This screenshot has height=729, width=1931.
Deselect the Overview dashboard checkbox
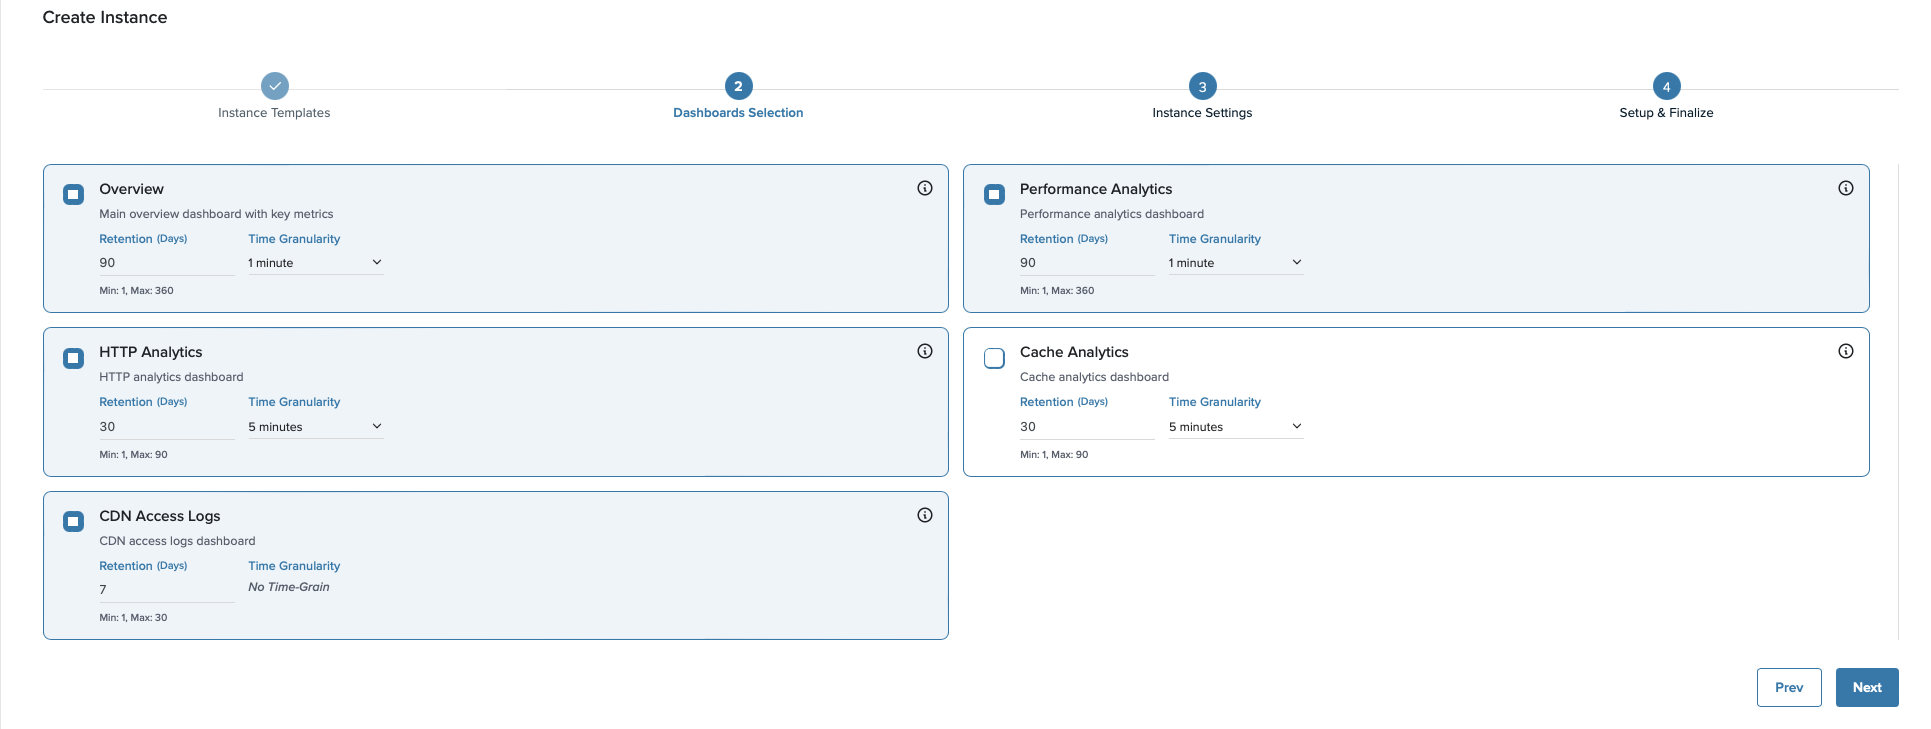(x=74, y=194)
